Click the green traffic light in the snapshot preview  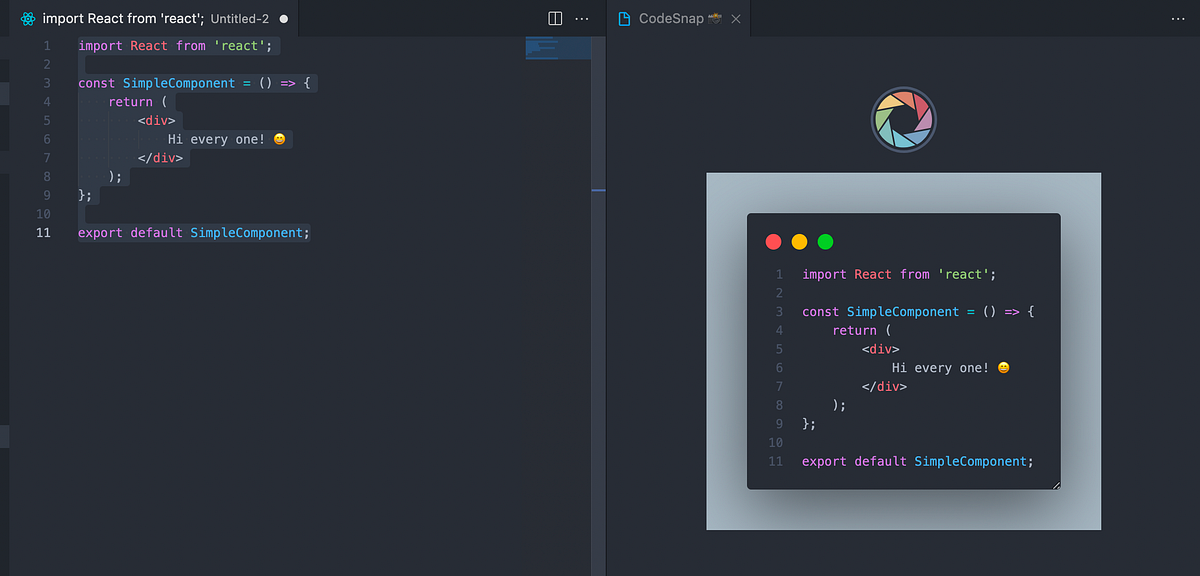pyautogui.click(x=825, y=241)
